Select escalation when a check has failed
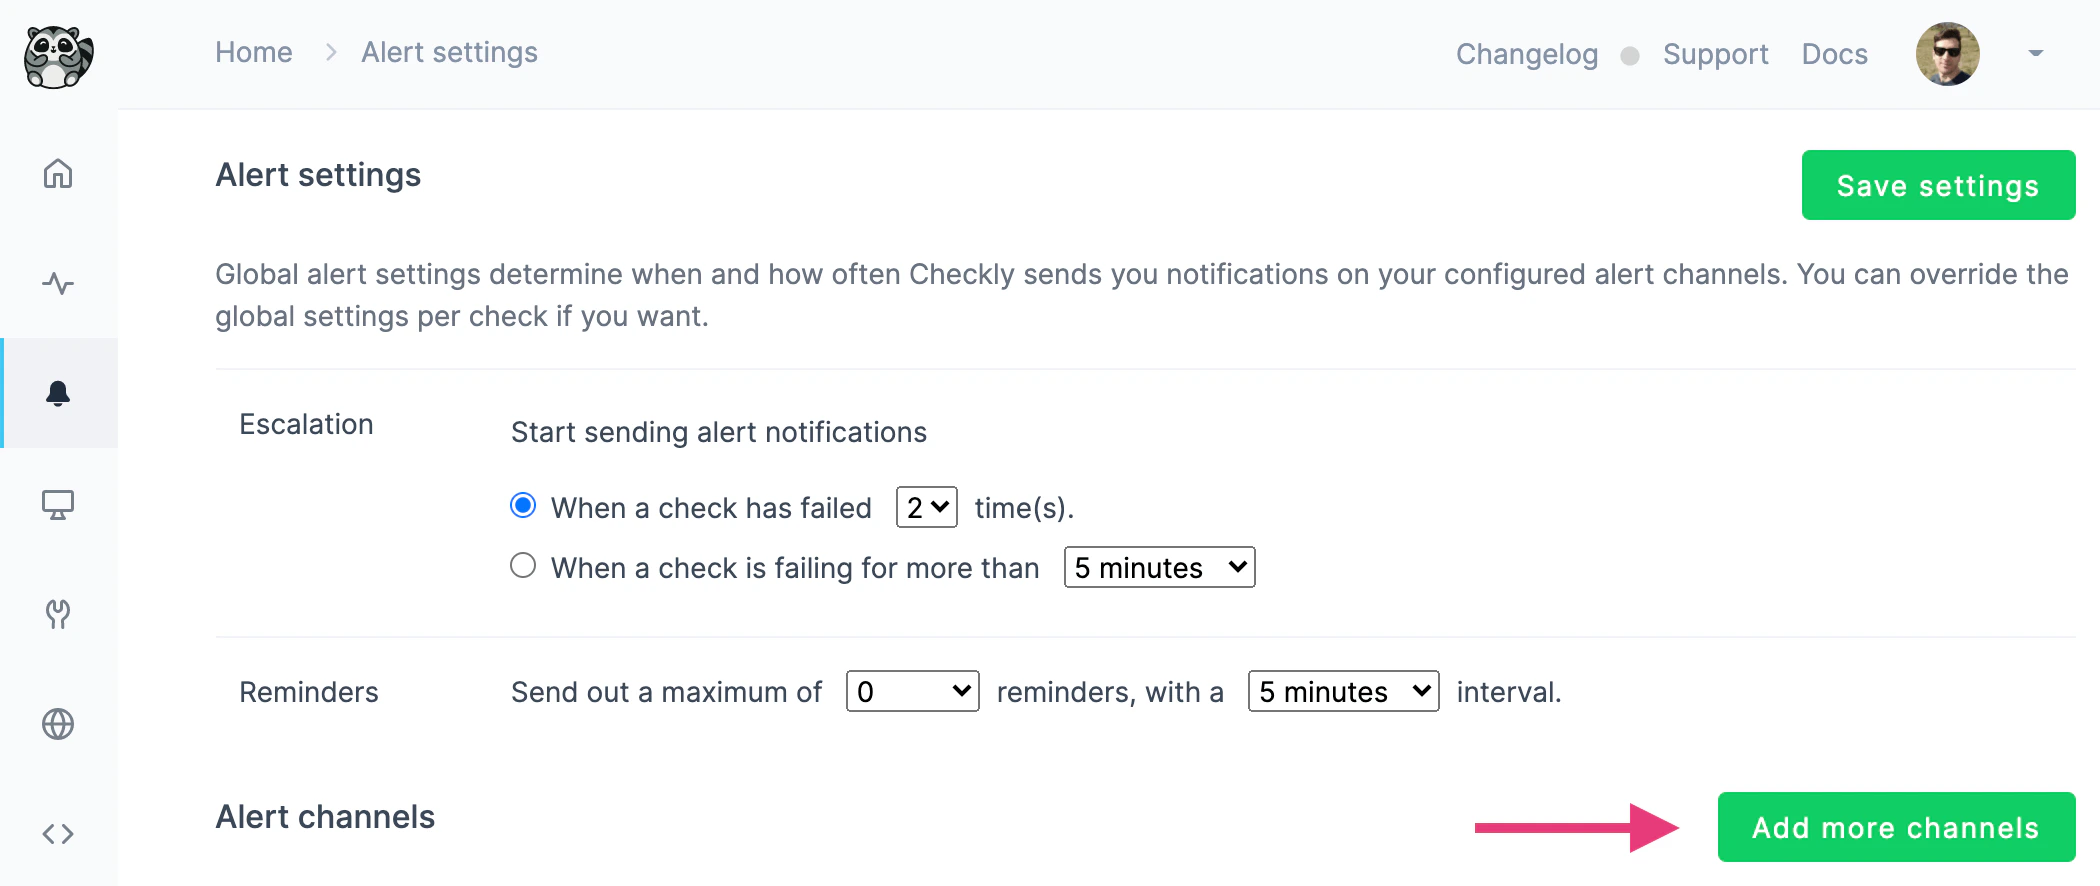2100x886 pixels. 522,506
